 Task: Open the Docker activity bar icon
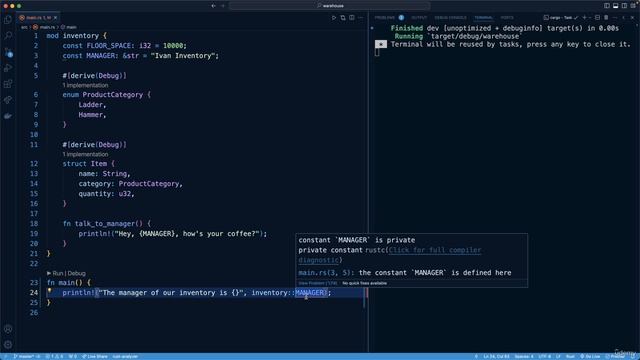[8, 116]
